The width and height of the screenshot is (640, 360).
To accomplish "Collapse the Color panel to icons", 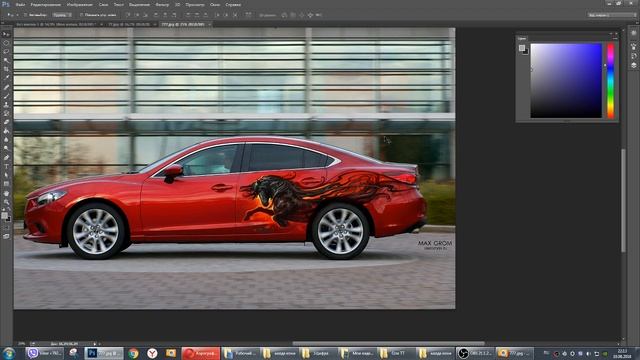I will [x=611, y=33].
